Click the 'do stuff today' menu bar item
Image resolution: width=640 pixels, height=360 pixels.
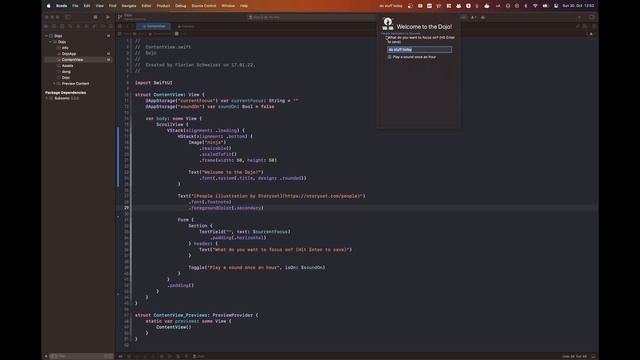click(391, 6)
